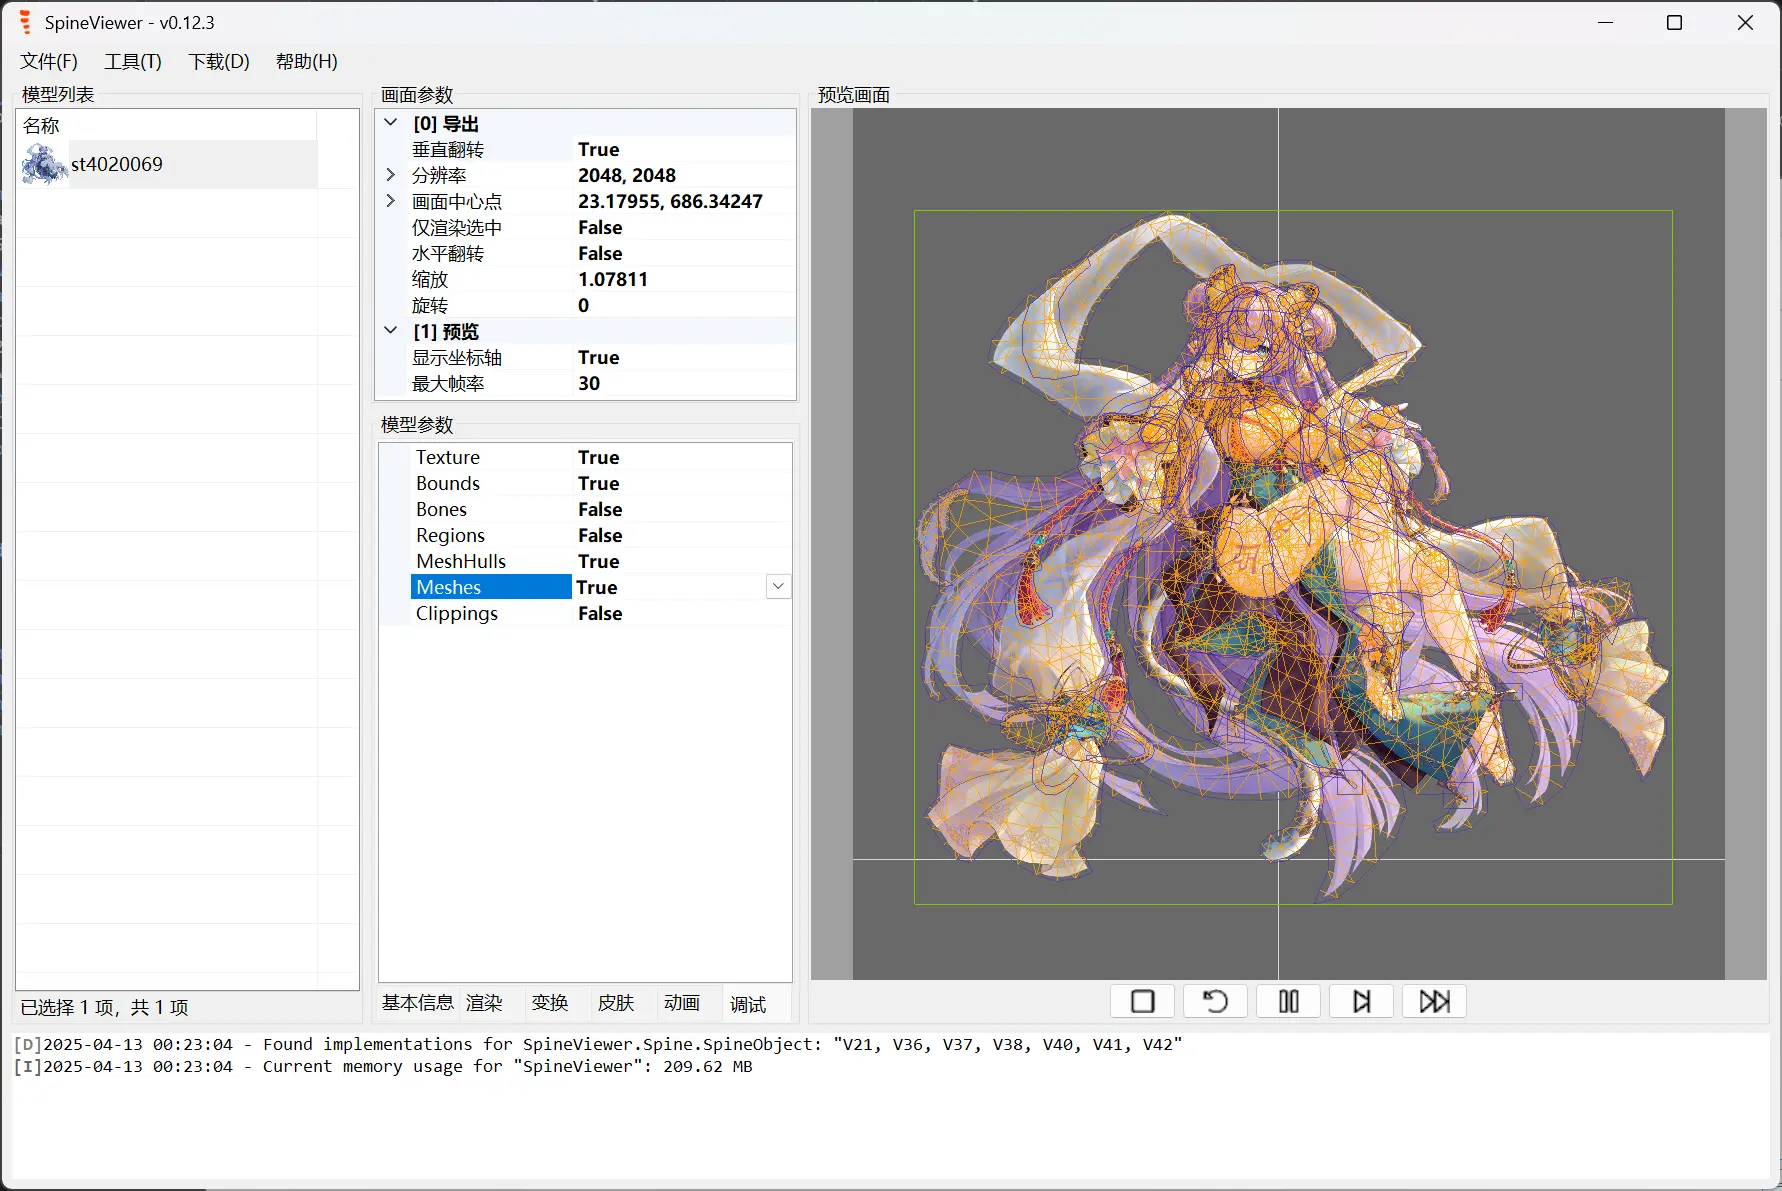Step forward one frame
The width and height of the screenshot is (1782, 1191).
pyautogui.click(x=1361, y=1001)
